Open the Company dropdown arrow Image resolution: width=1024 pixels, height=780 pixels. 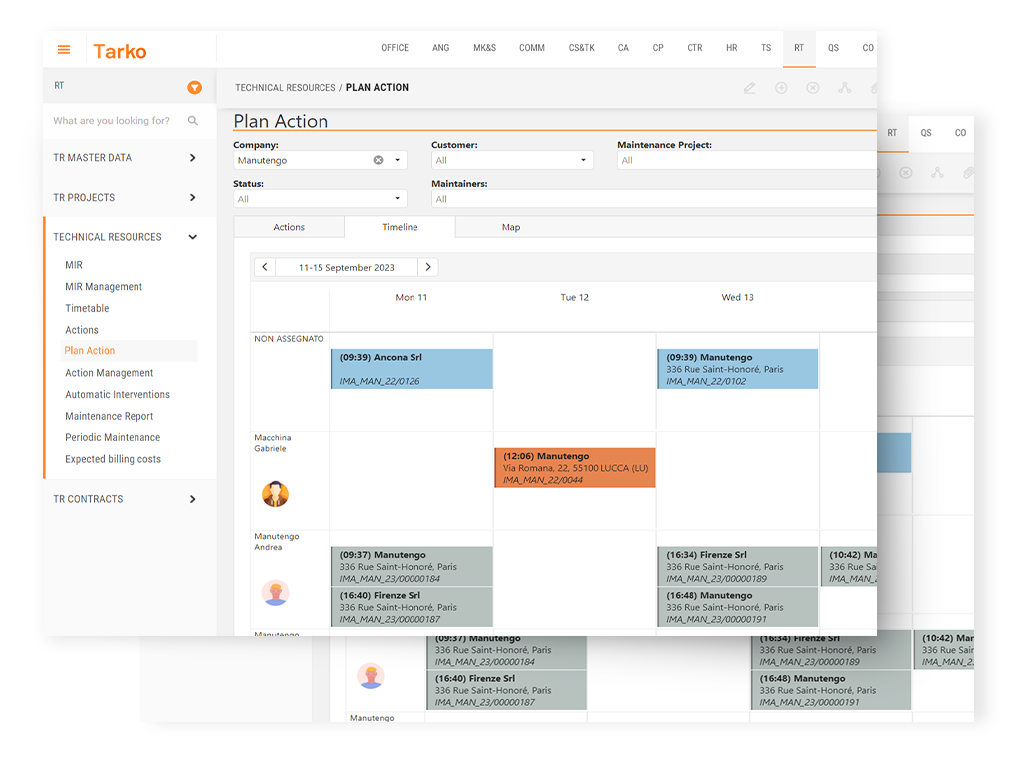[397, 160]
